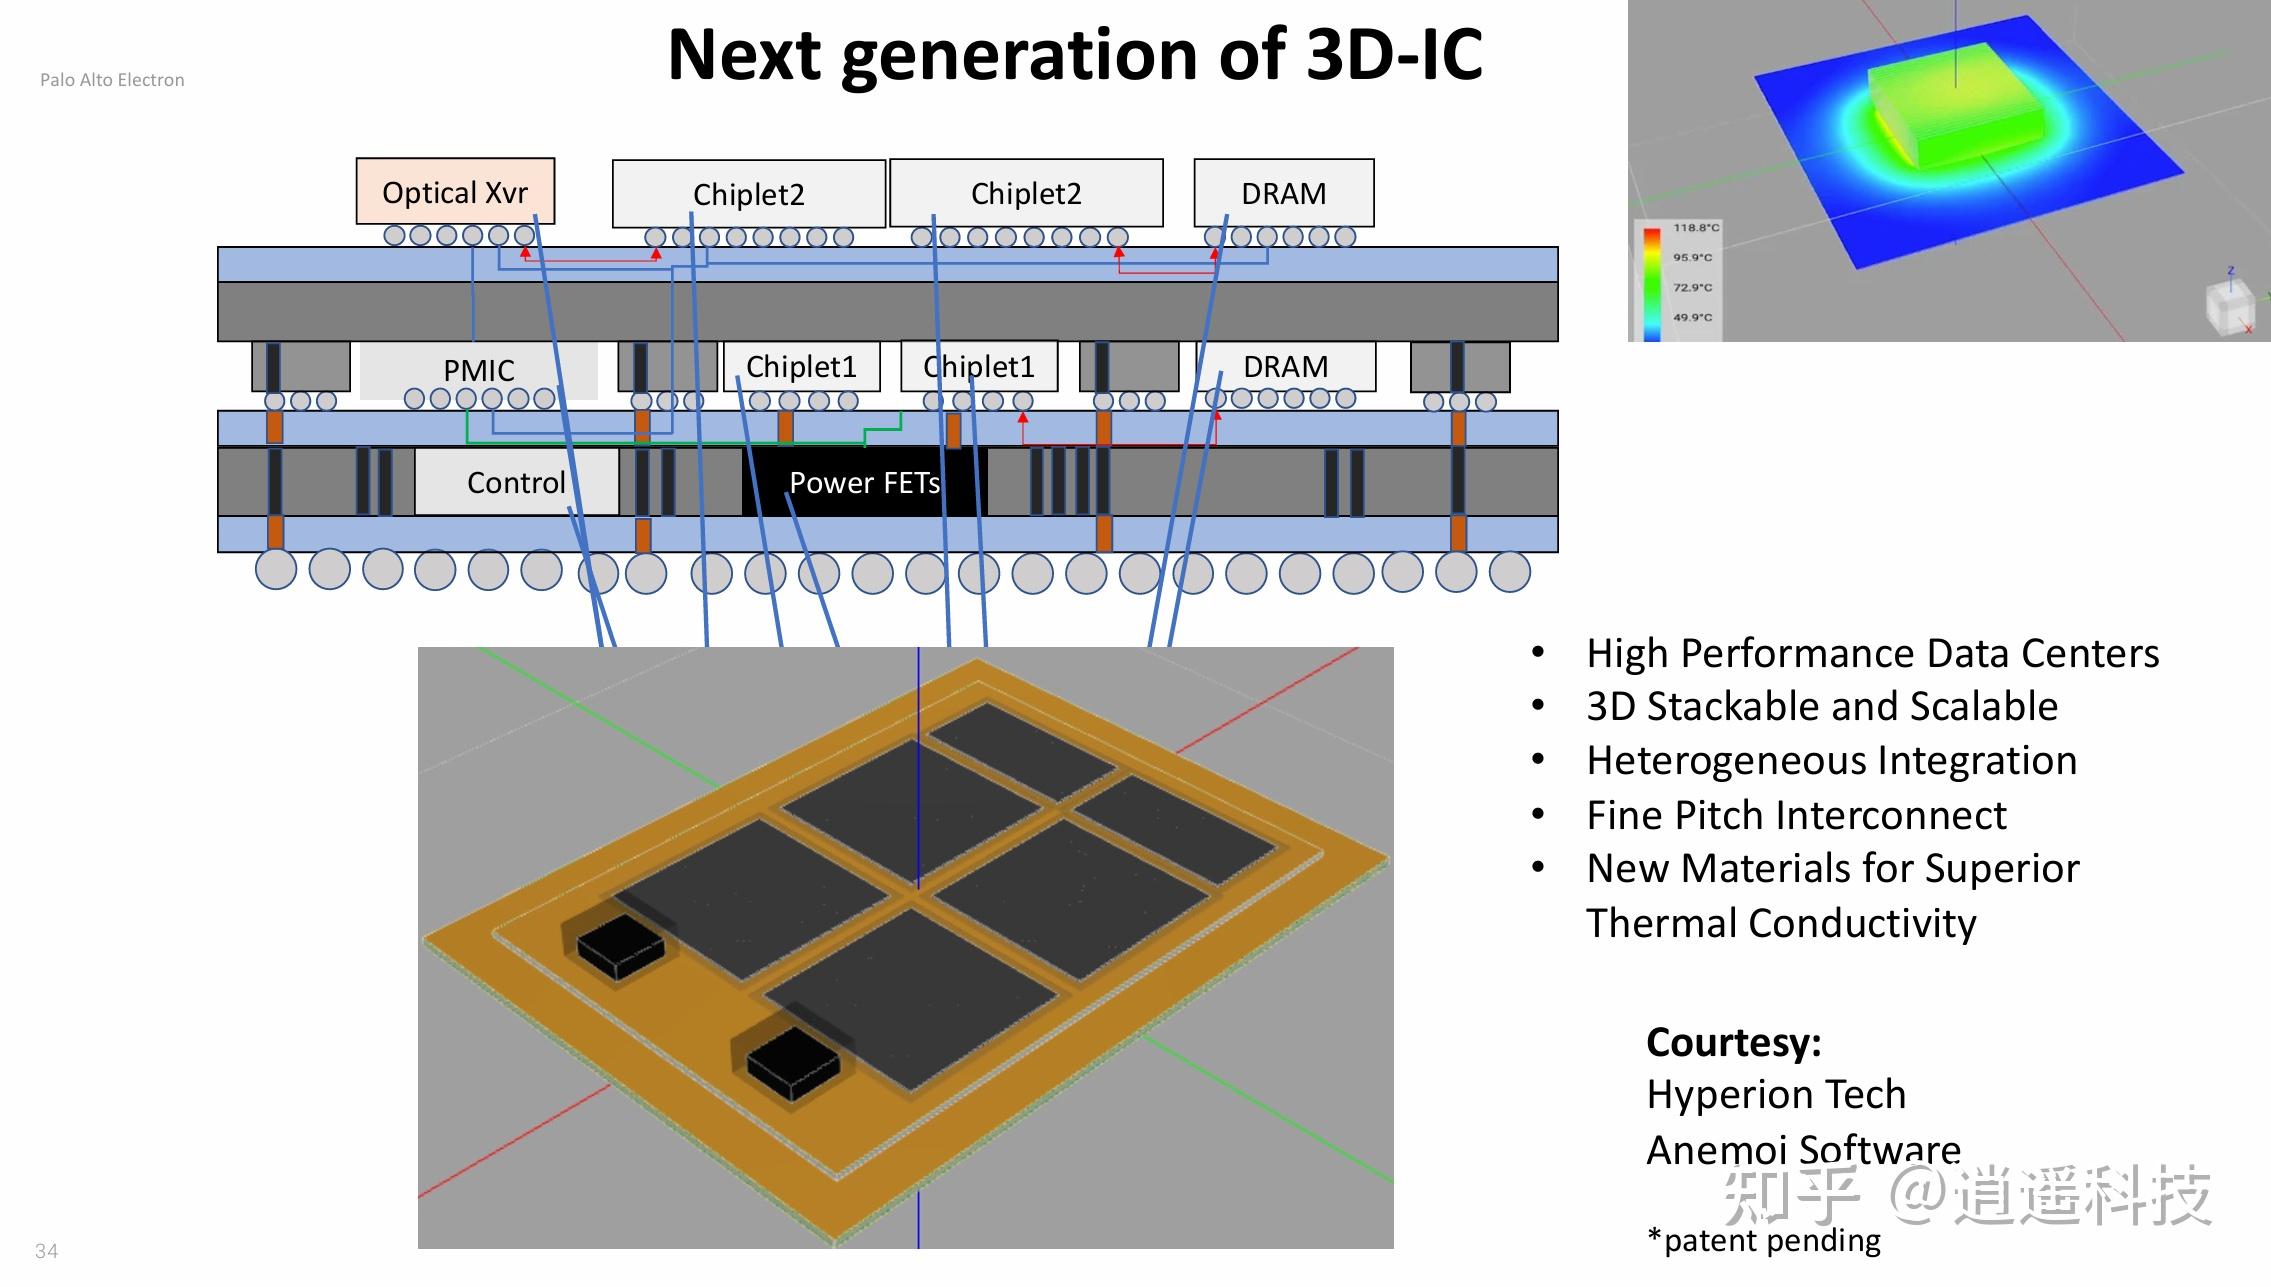The width and height of the screenshot is (2271, 1287).
Task: Click the left Chiplet1 box
Action: (x=801, y=367)
